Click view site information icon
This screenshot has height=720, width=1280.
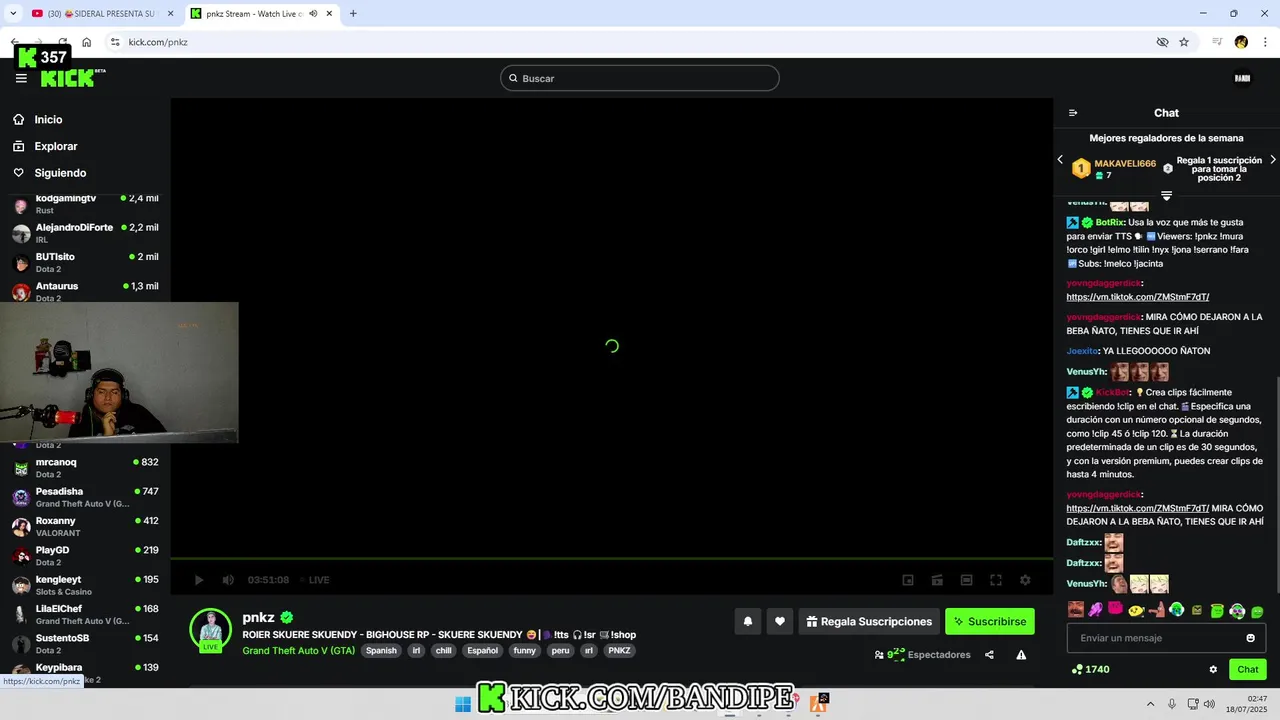point(115,42)
